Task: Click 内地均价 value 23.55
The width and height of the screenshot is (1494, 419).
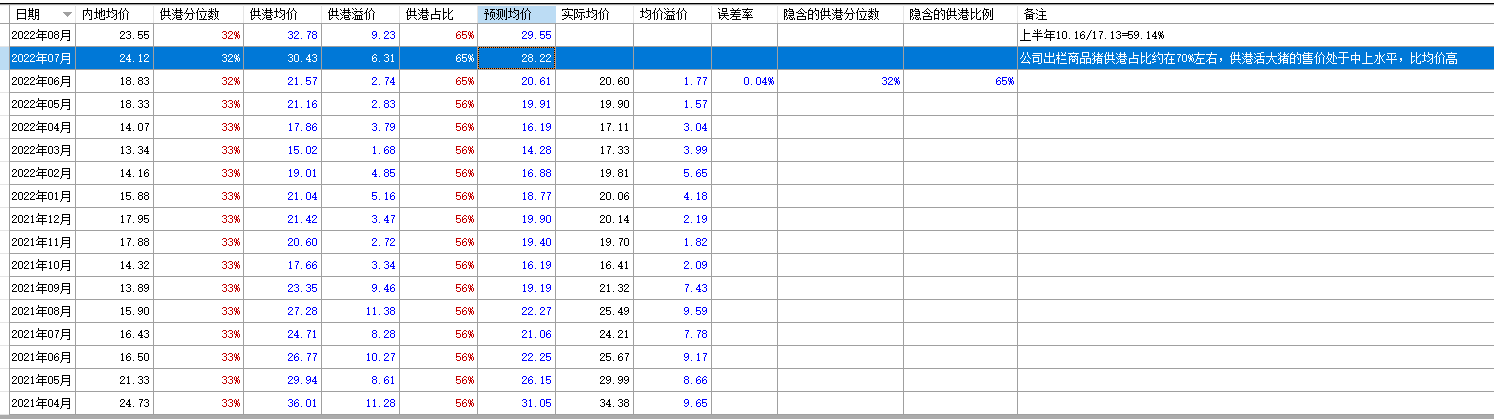Action: (x=115, y=35)
